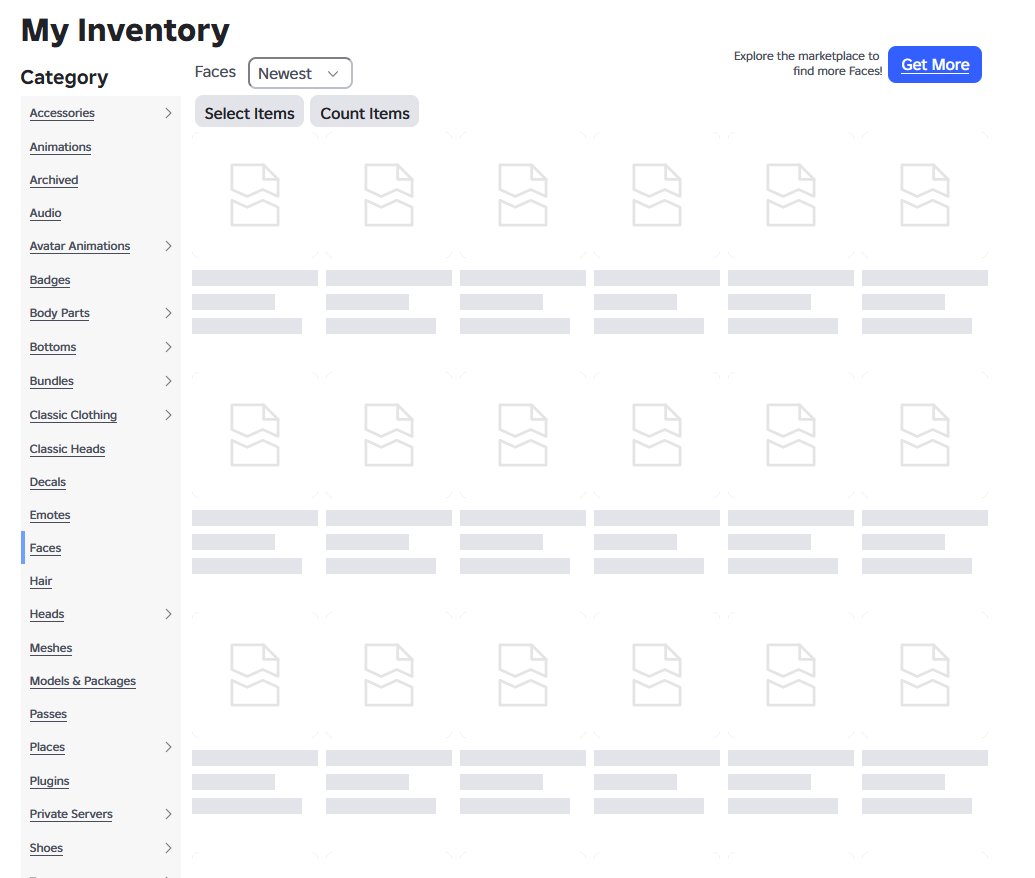
Task: Open the Private Servers category
Action: click(71, 814)
